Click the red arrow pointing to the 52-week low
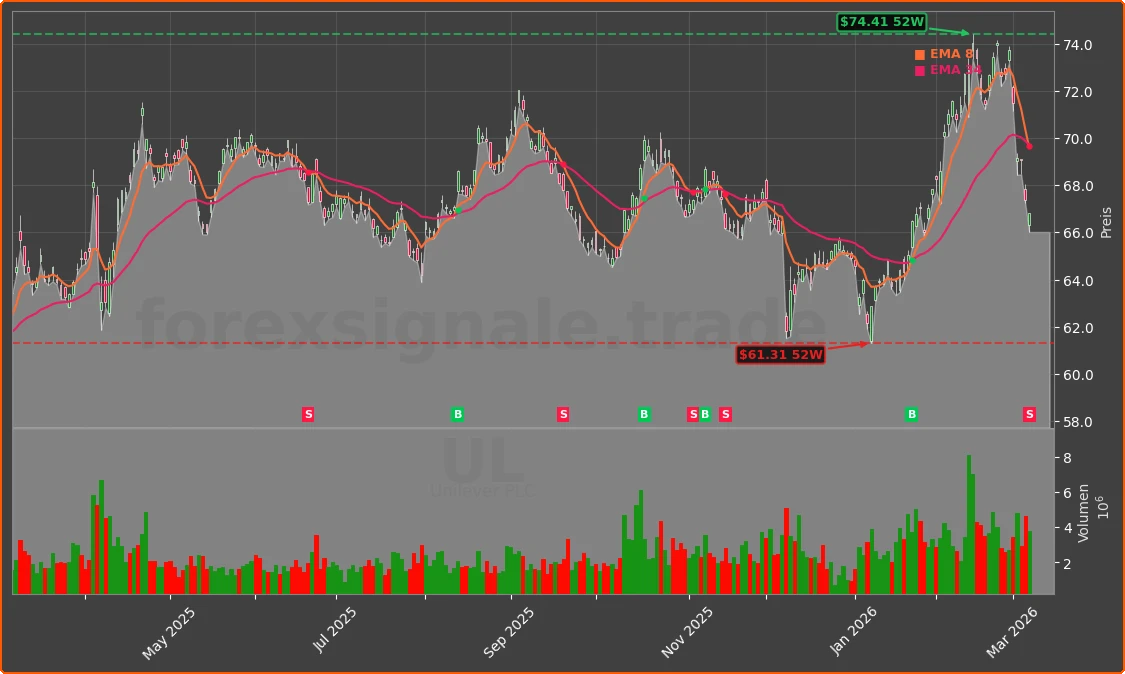1125x674 pixels. pyautogui.click(x=850, y=343)
